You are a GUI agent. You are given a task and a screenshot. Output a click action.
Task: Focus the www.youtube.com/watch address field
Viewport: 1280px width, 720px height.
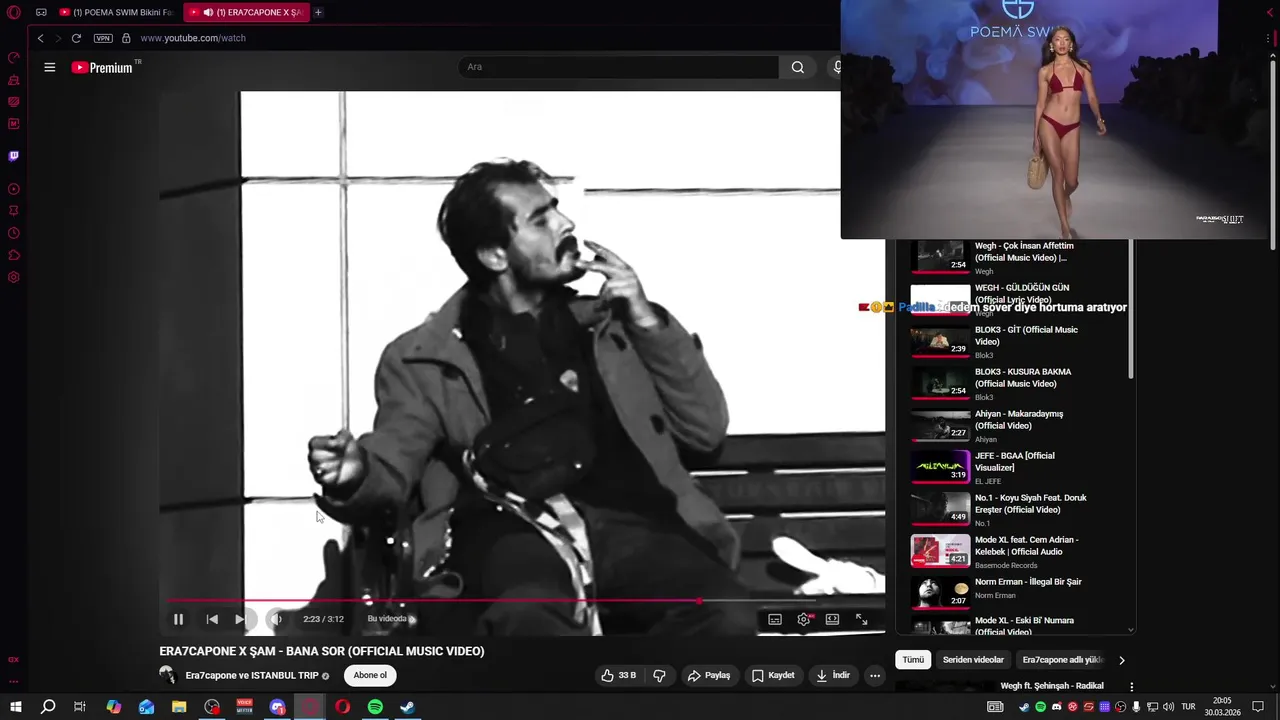(193, 38)
